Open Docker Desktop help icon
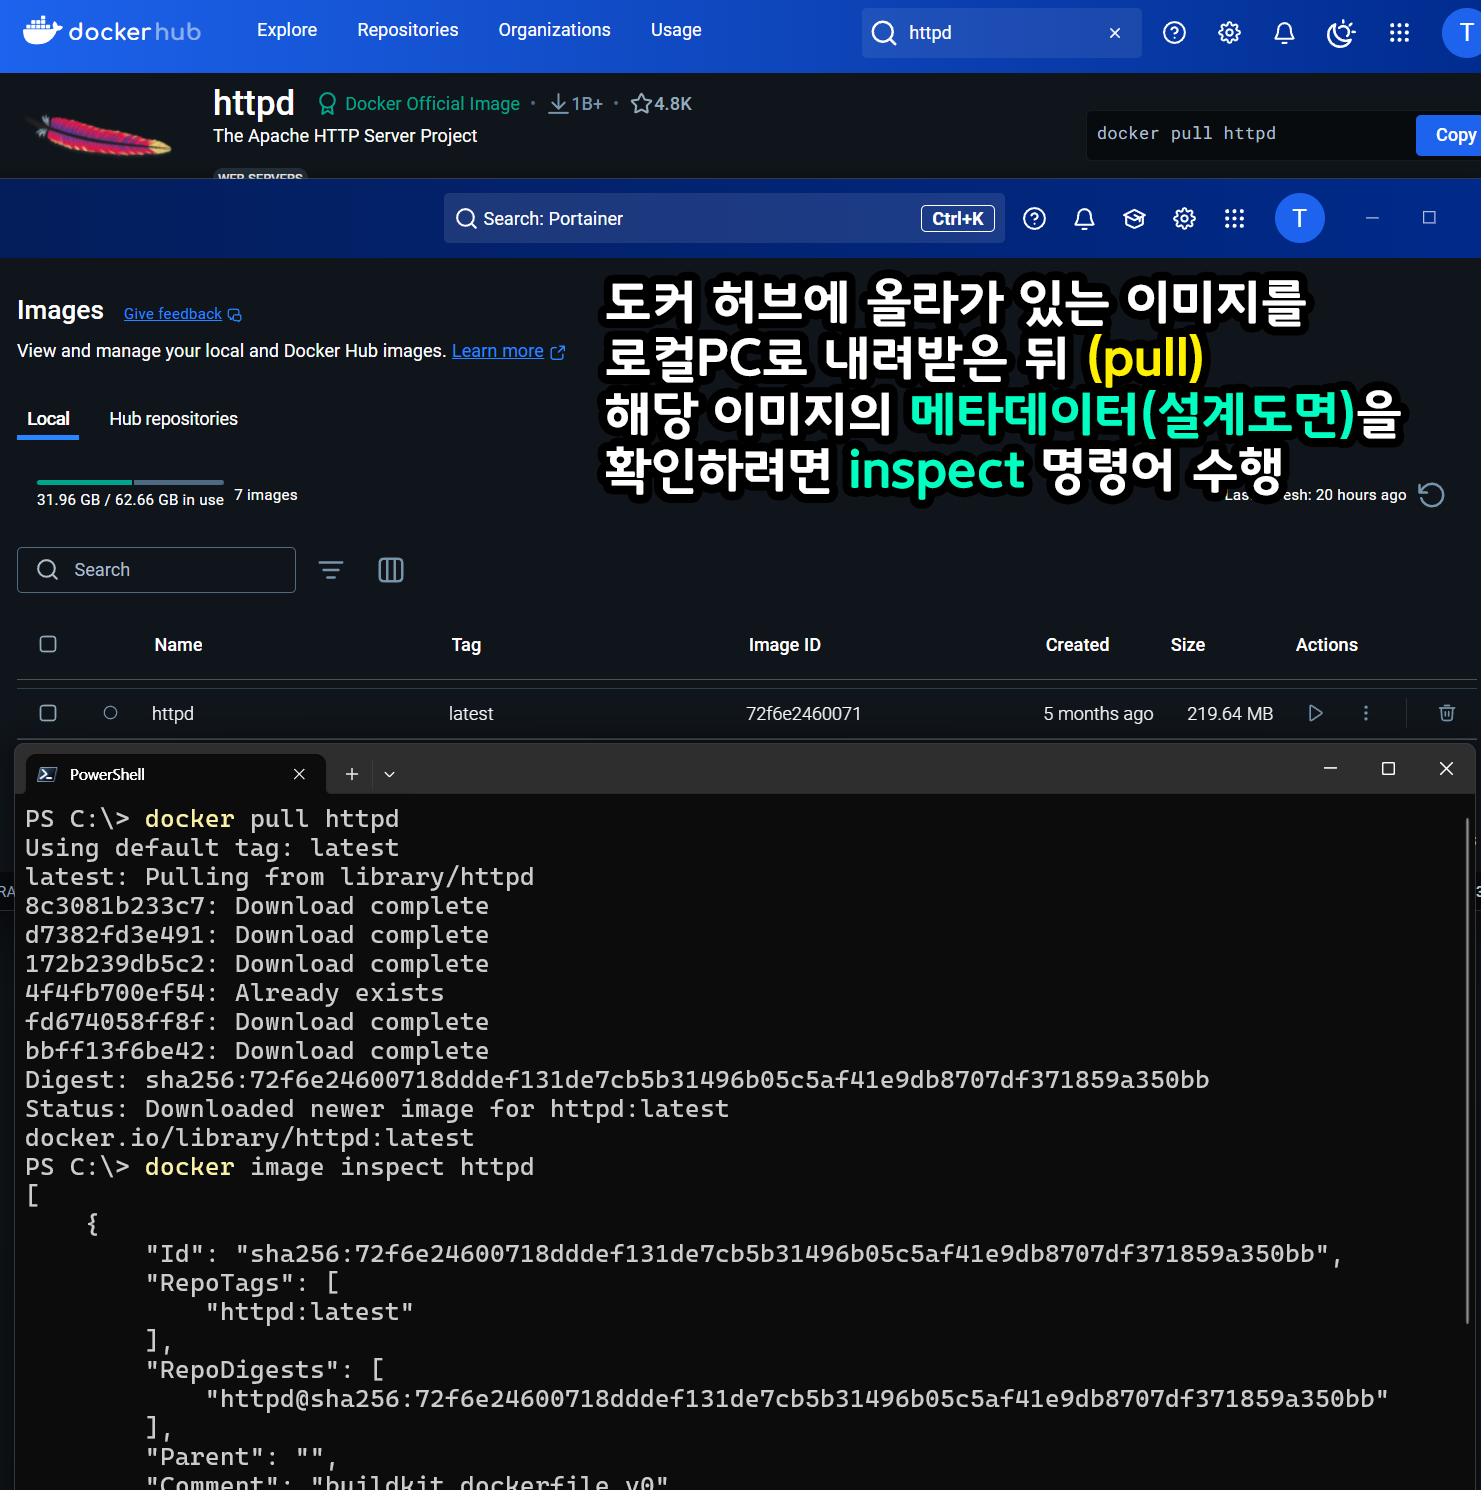Image resolution: width=1481 pixels, height=1490 pixels. coord(1035,218)
